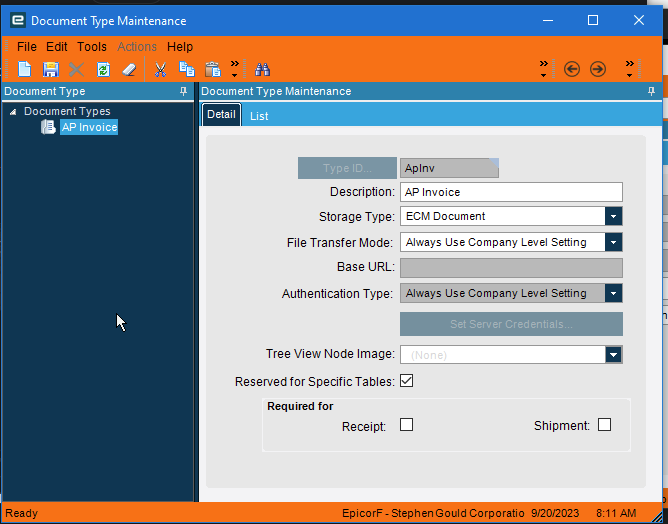Select AP Invoice in the tree
Image resolution: width=668 pixels, height=524 pixels.
89,127
